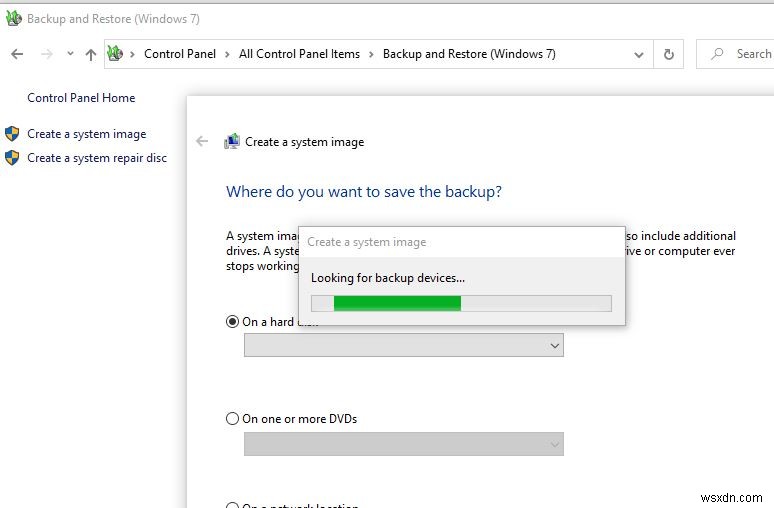Click shield icon beside system repair disc
The height and width of the screenshot is (508, 774).
click(x=12, y=157)
